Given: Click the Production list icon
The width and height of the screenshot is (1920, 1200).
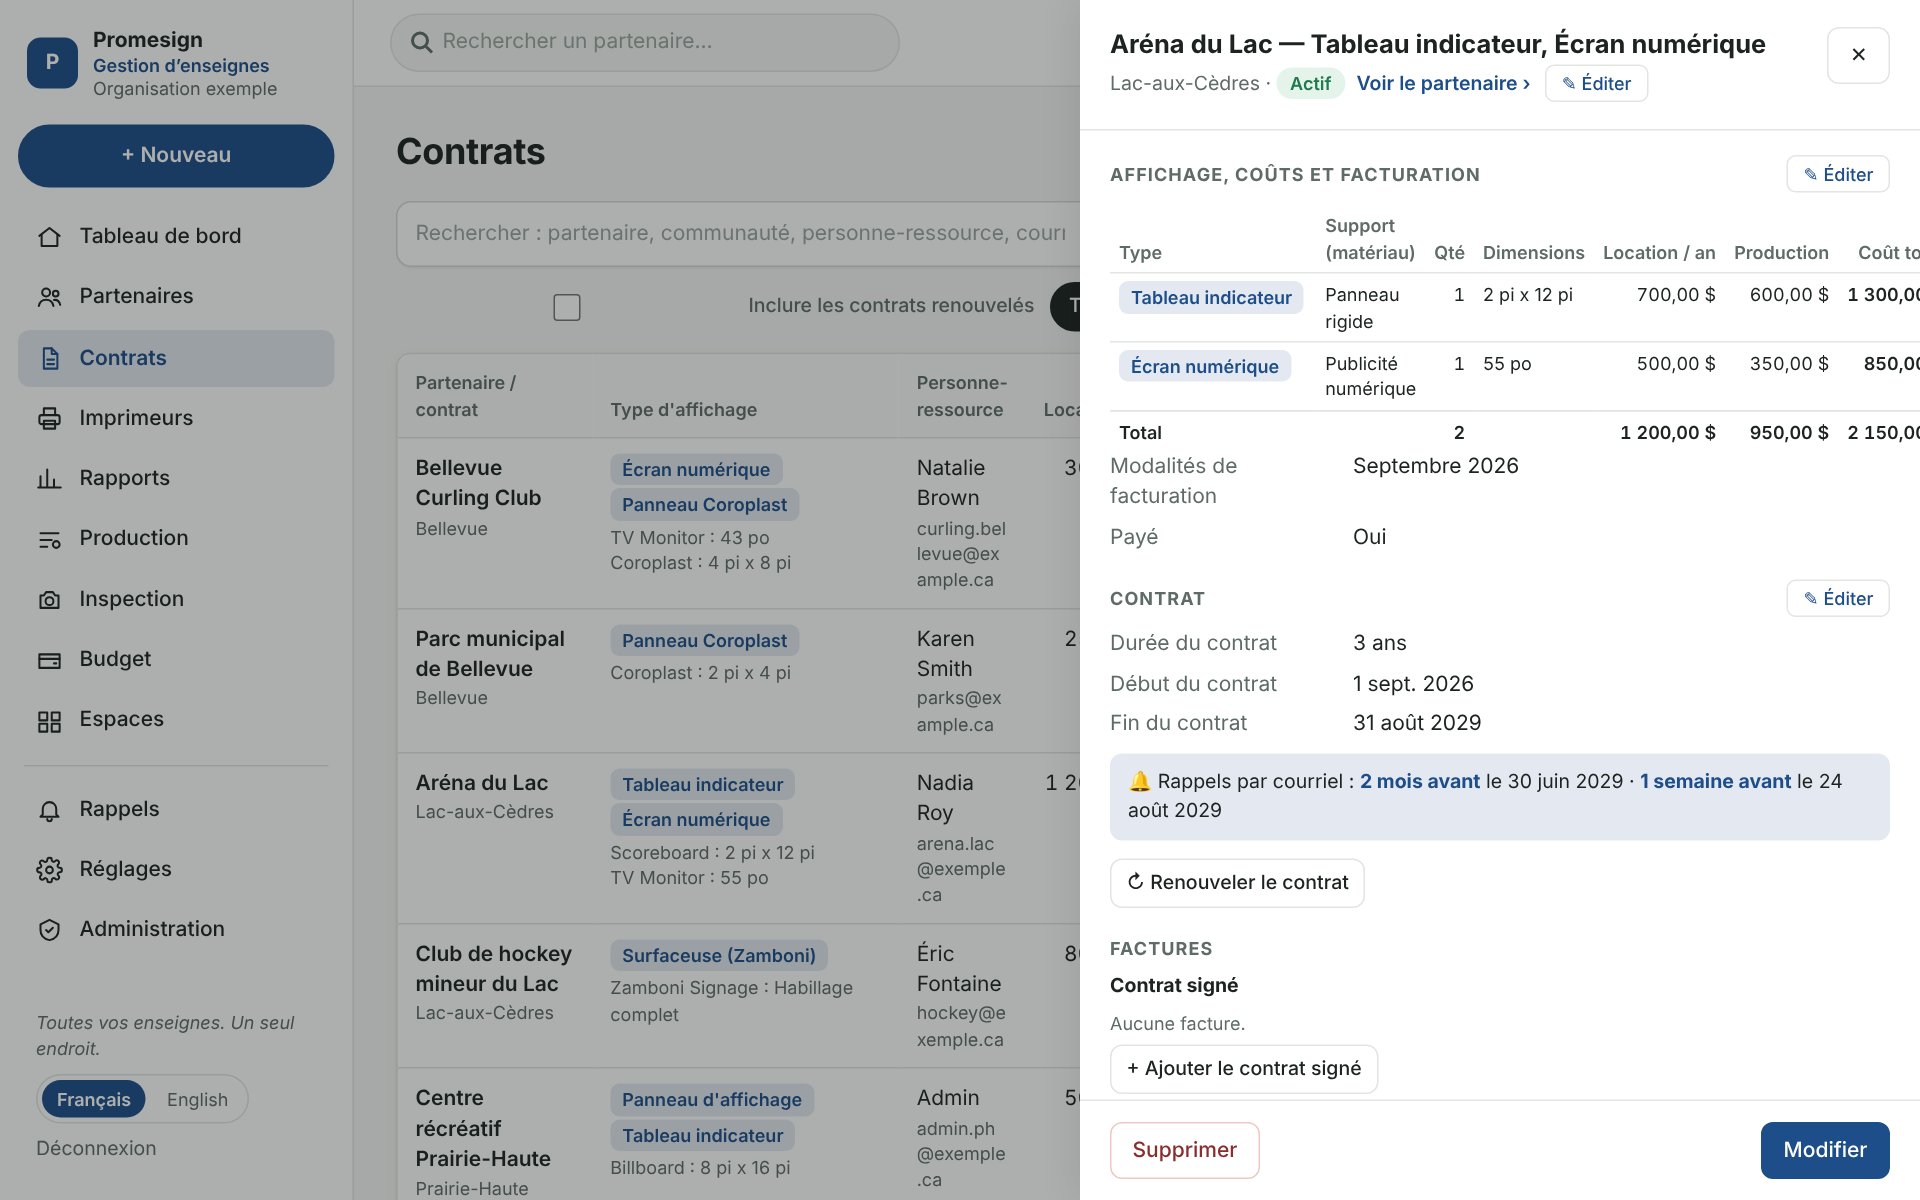Looking at the screenshot, I should (49, 539).
